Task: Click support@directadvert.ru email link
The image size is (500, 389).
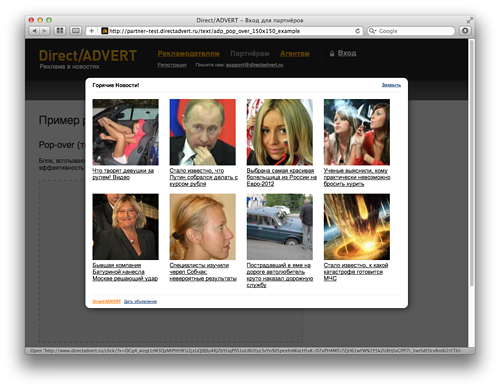Action: pos(254,65)
